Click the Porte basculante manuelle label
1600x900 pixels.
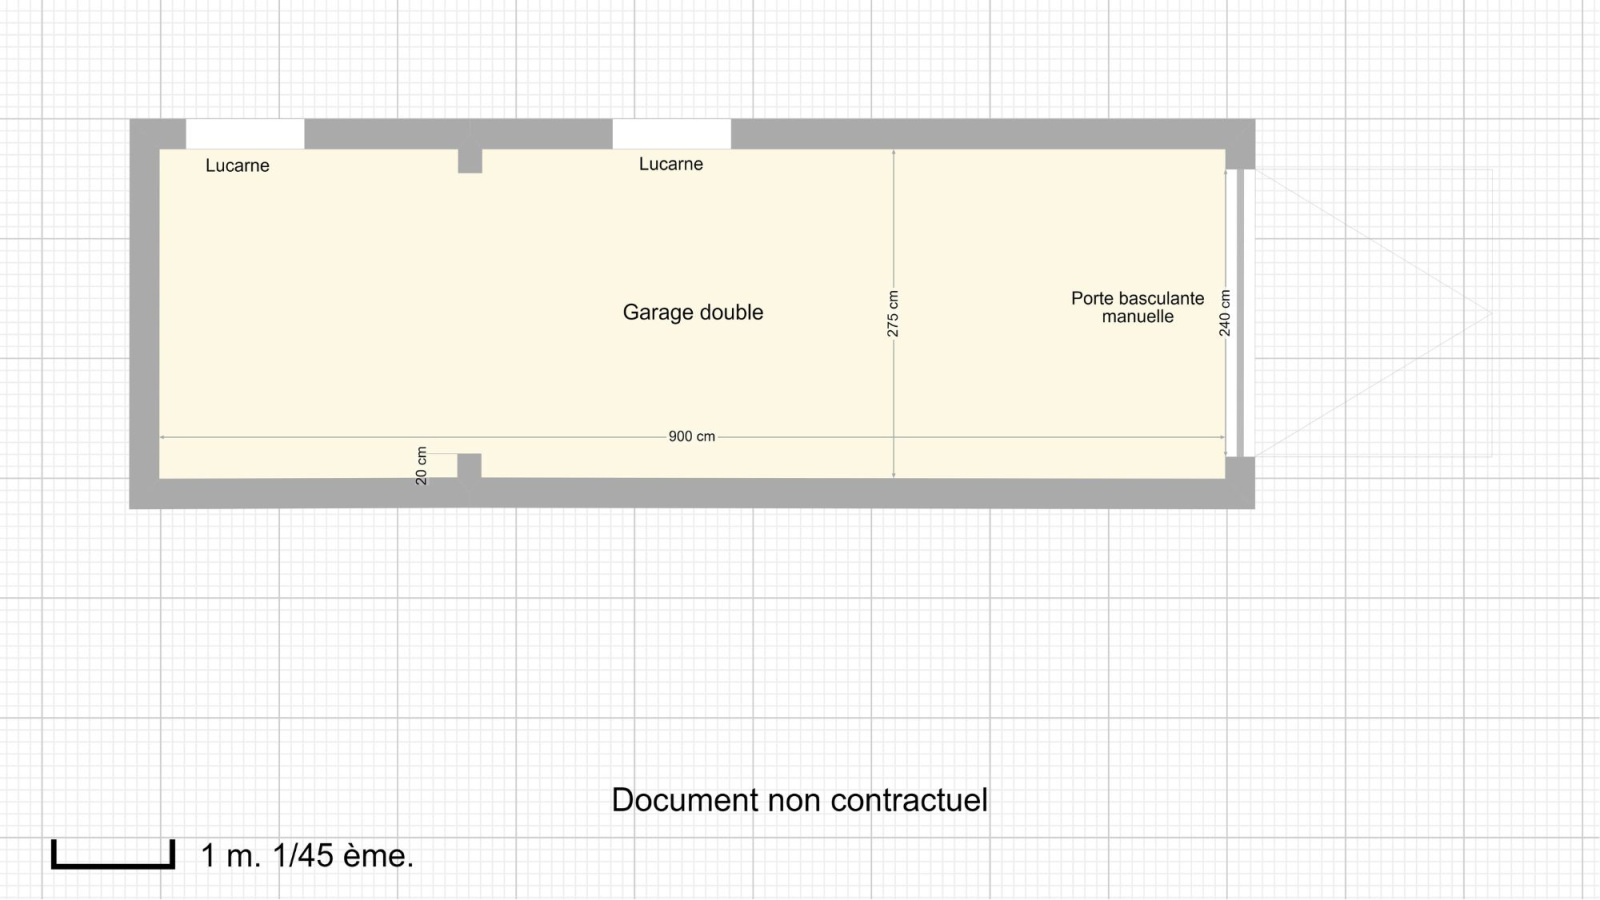click(1137, 307)
